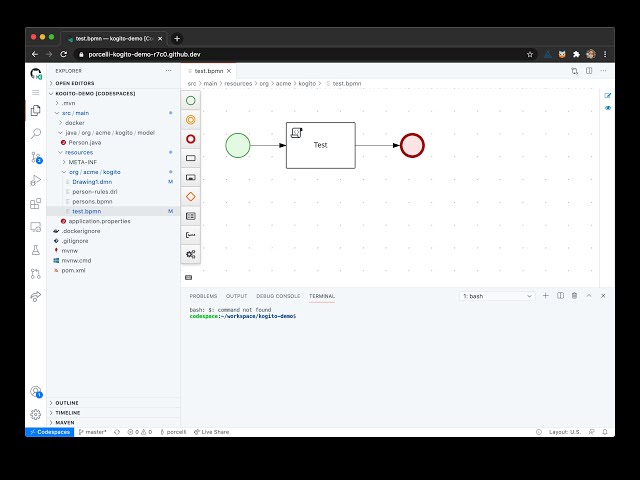The height and width of the screenshot is (480, 640).
Task: Select the Custom Tasks gears palette icon
Action: coord(191,254)
